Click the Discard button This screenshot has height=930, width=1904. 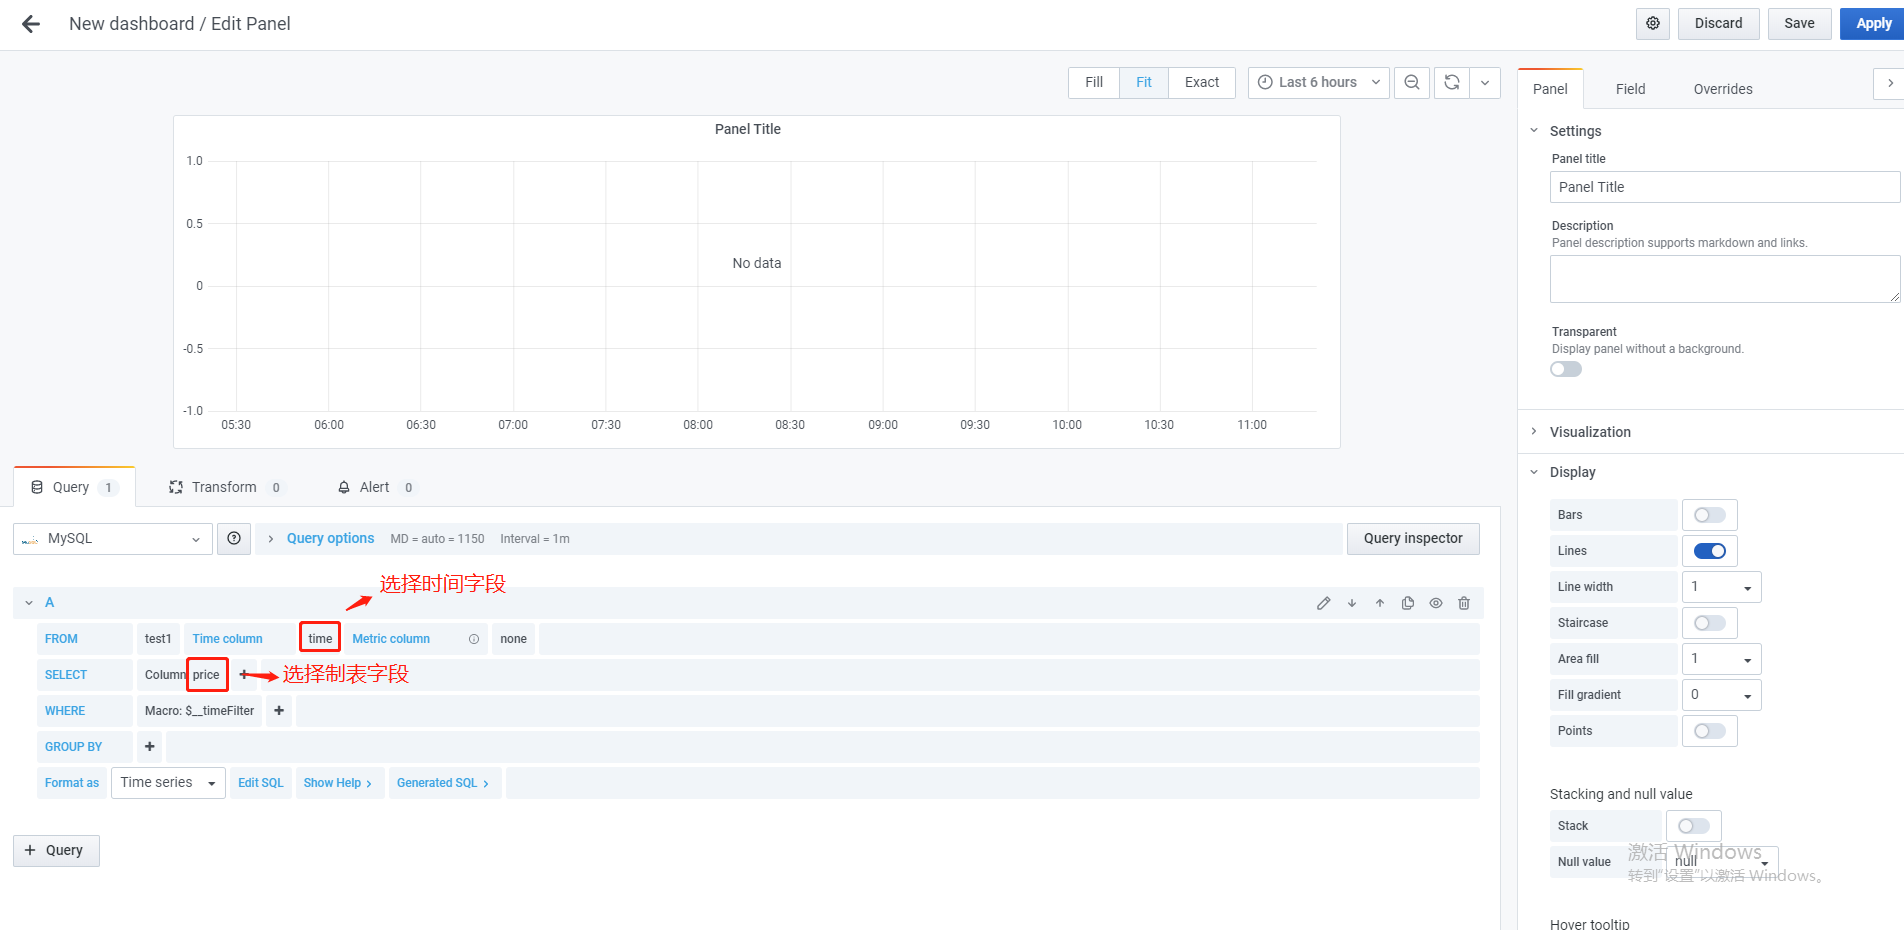tap(1718, 24)
